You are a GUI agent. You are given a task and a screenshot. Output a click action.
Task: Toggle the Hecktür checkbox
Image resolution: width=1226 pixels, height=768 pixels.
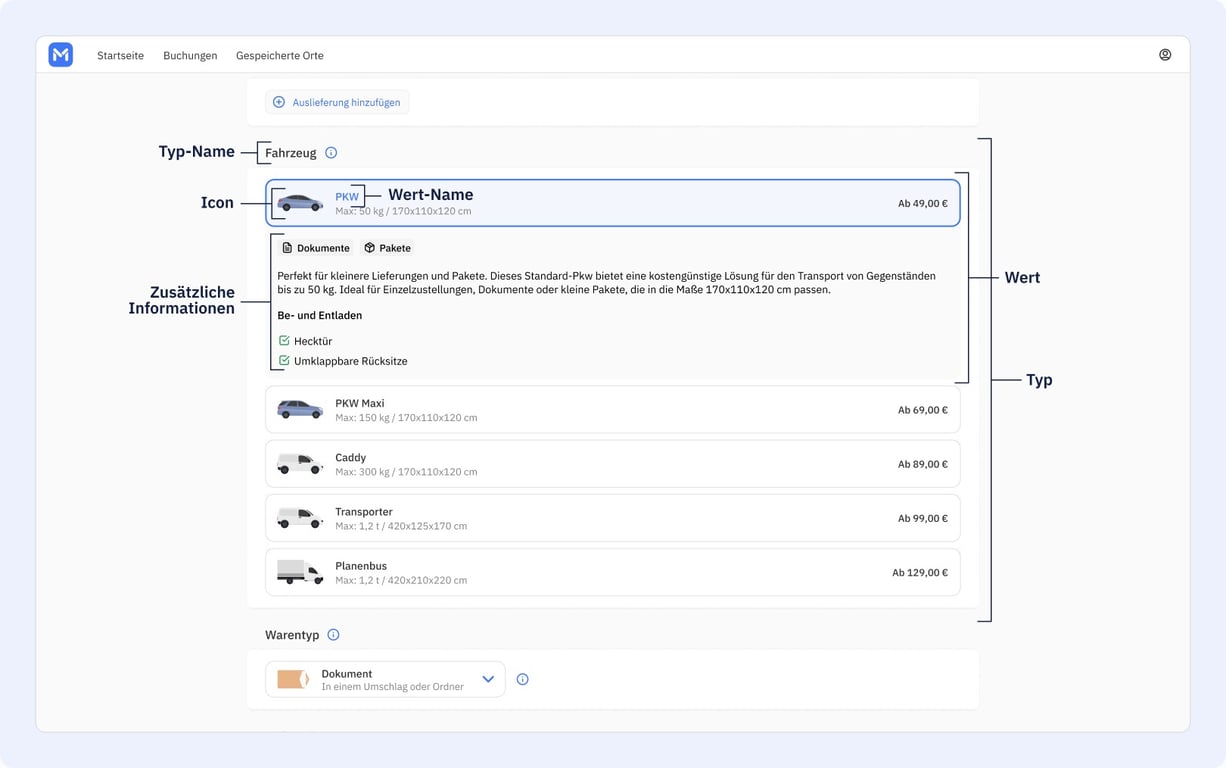pyautogui.click(x=284, y=341)
